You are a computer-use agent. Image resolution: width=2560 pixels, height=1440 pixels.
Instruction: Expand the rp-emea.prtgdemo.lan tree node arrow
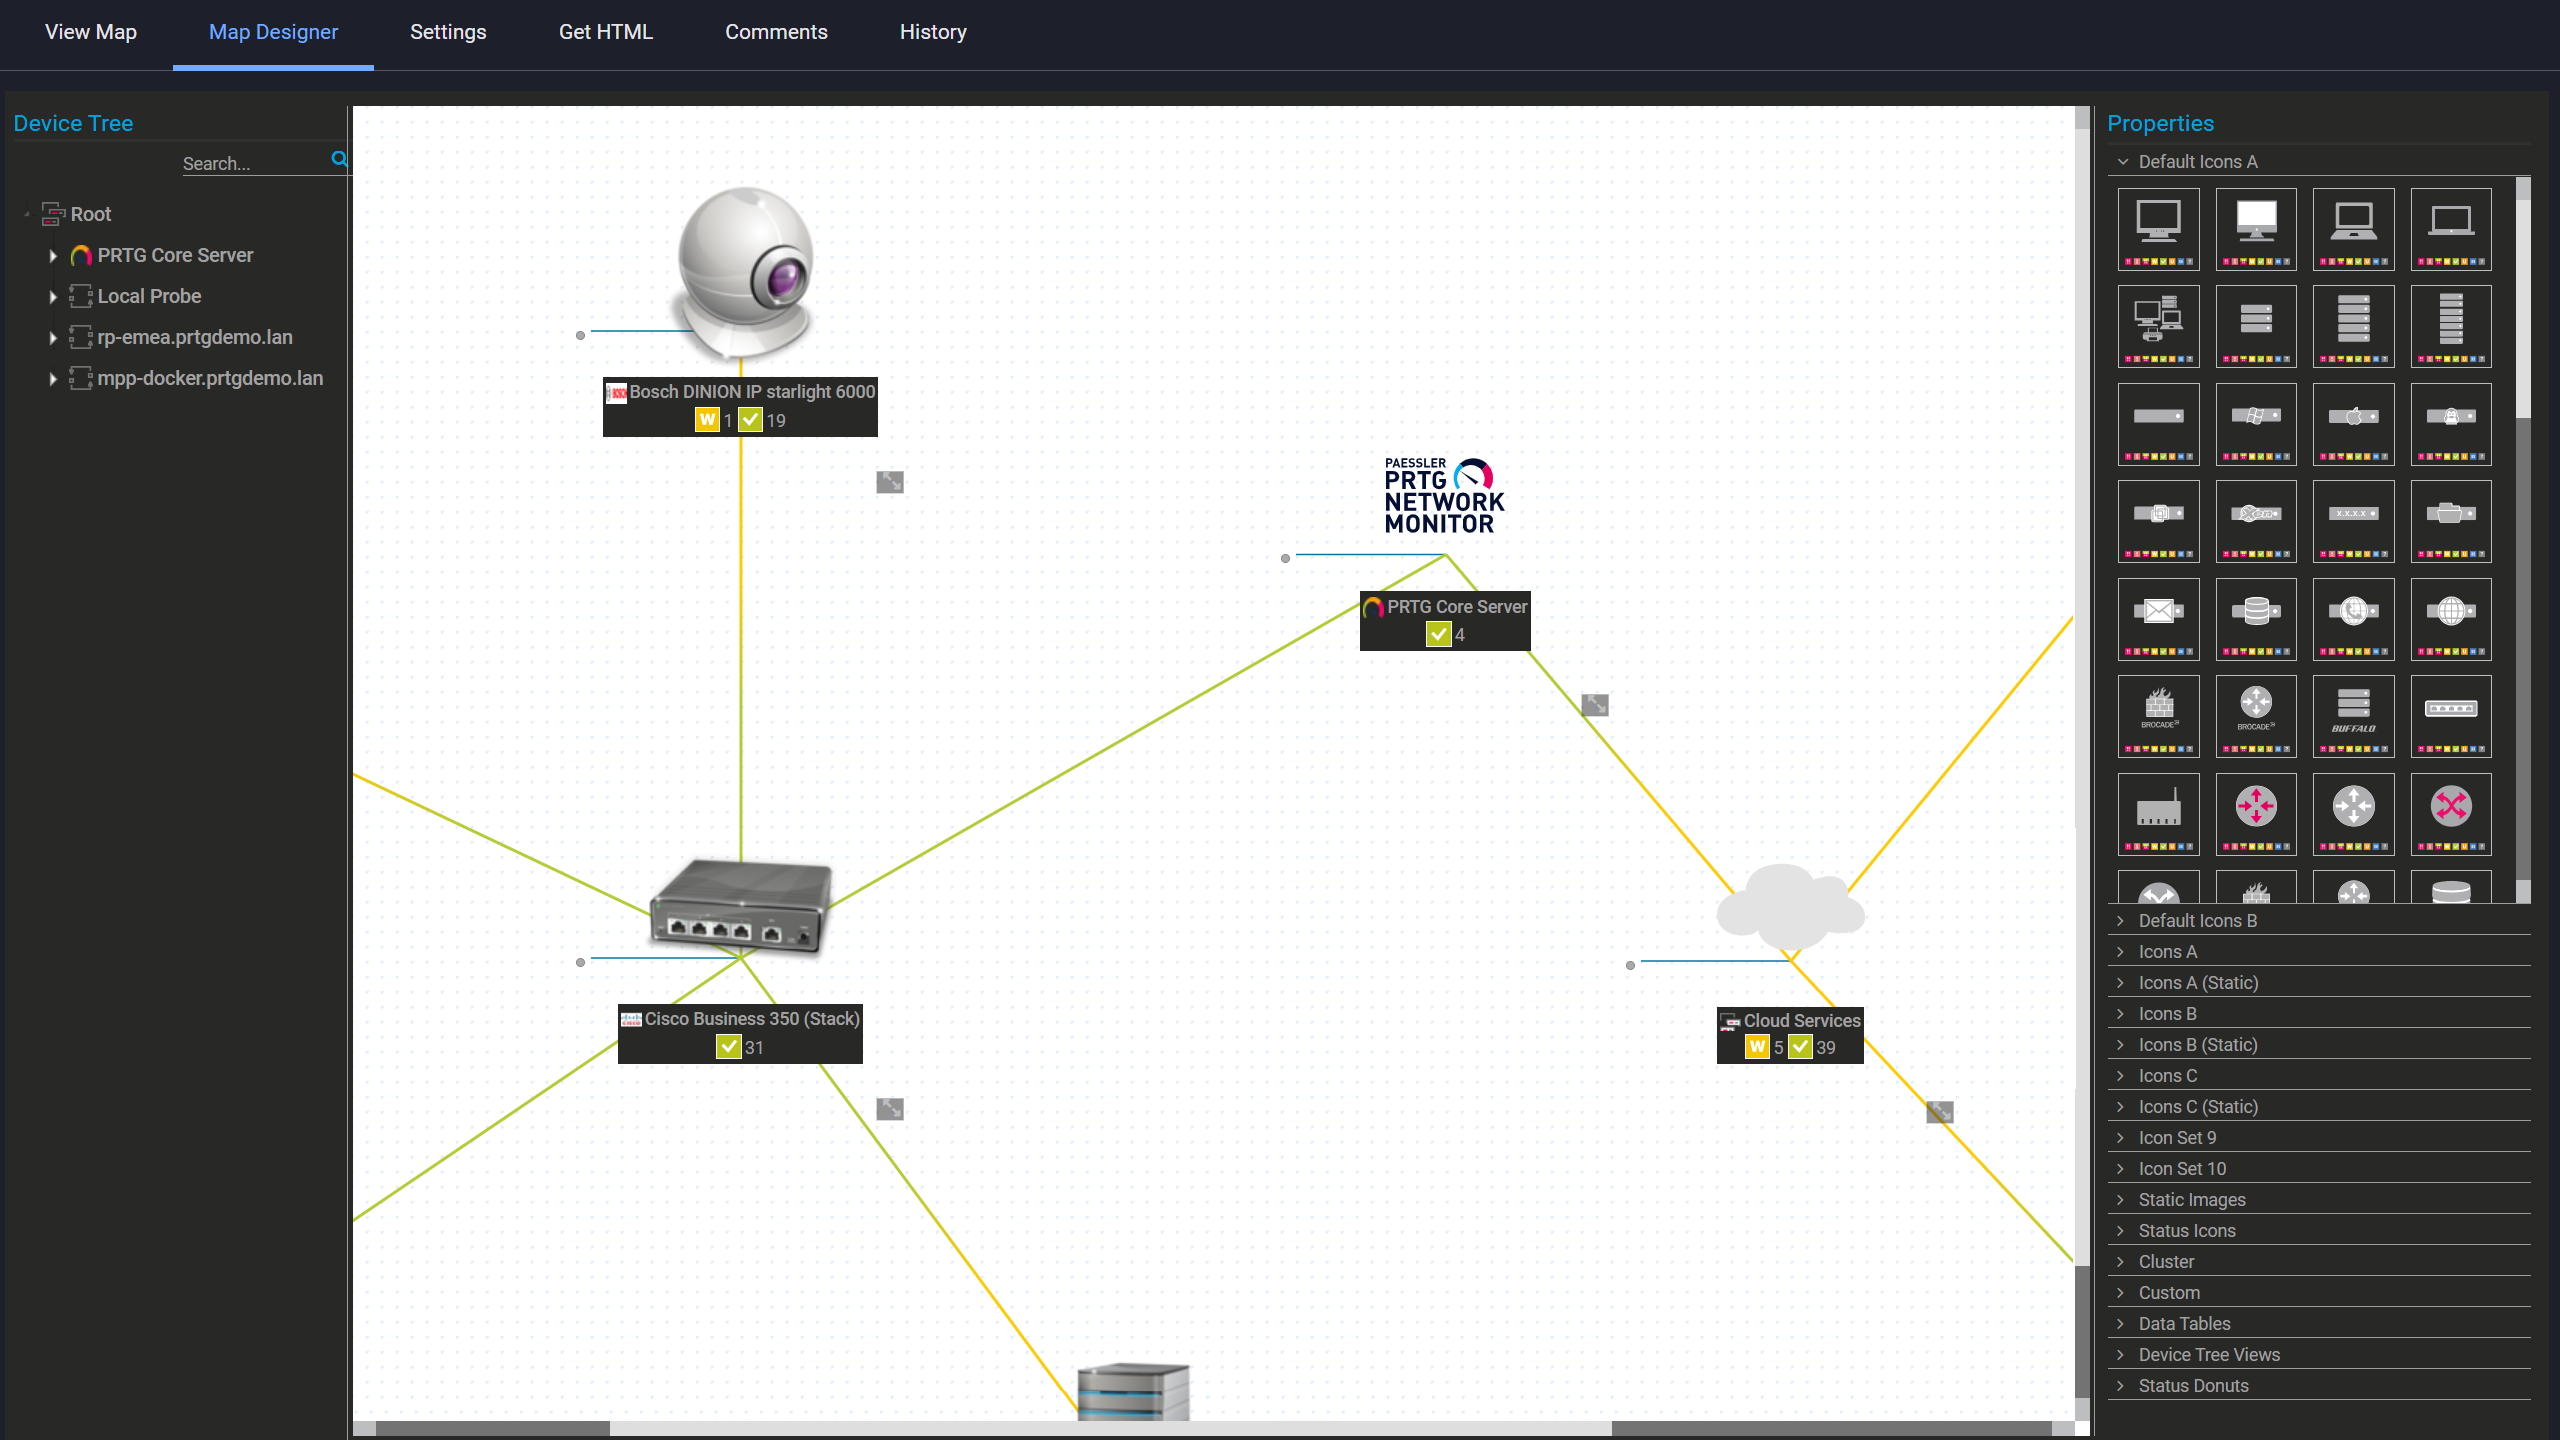pyautogui.click(x=53, y=338)
